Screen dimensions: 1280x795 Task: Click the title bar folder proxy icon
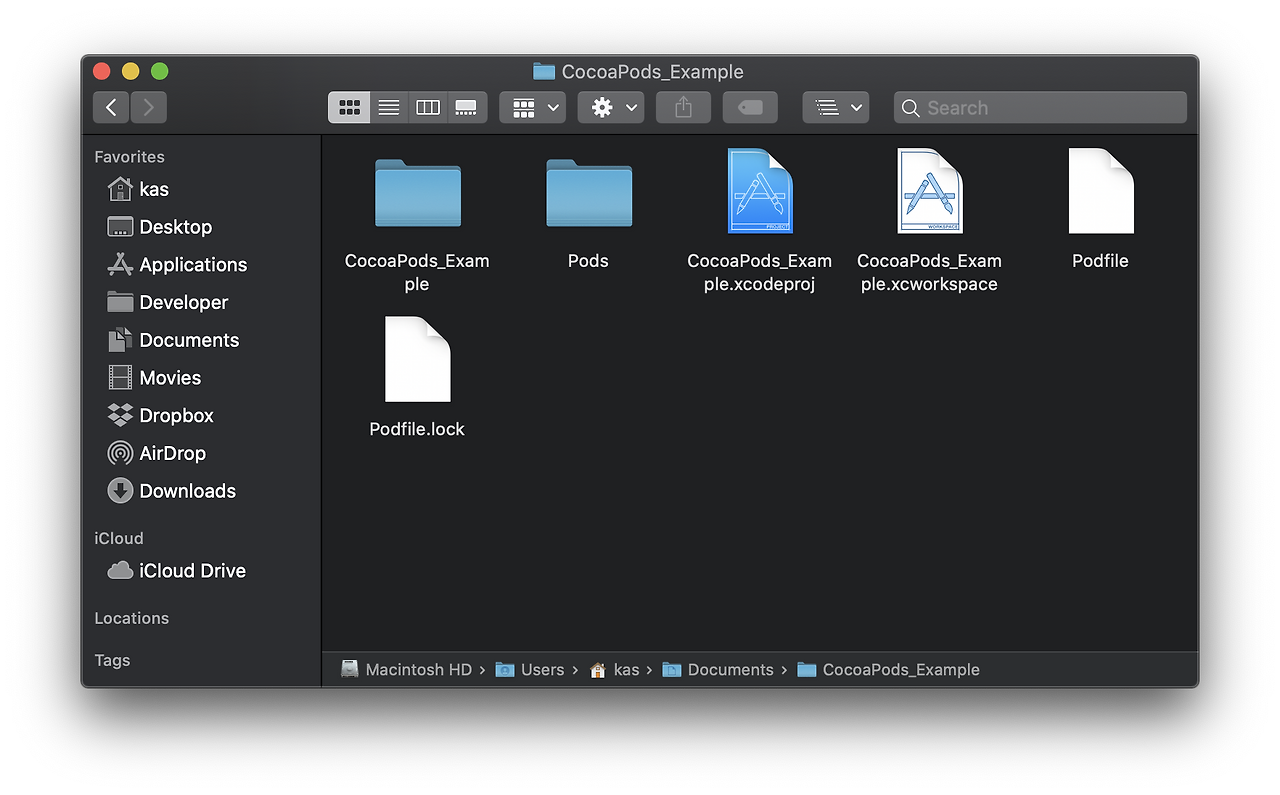[x=544, y=71]
